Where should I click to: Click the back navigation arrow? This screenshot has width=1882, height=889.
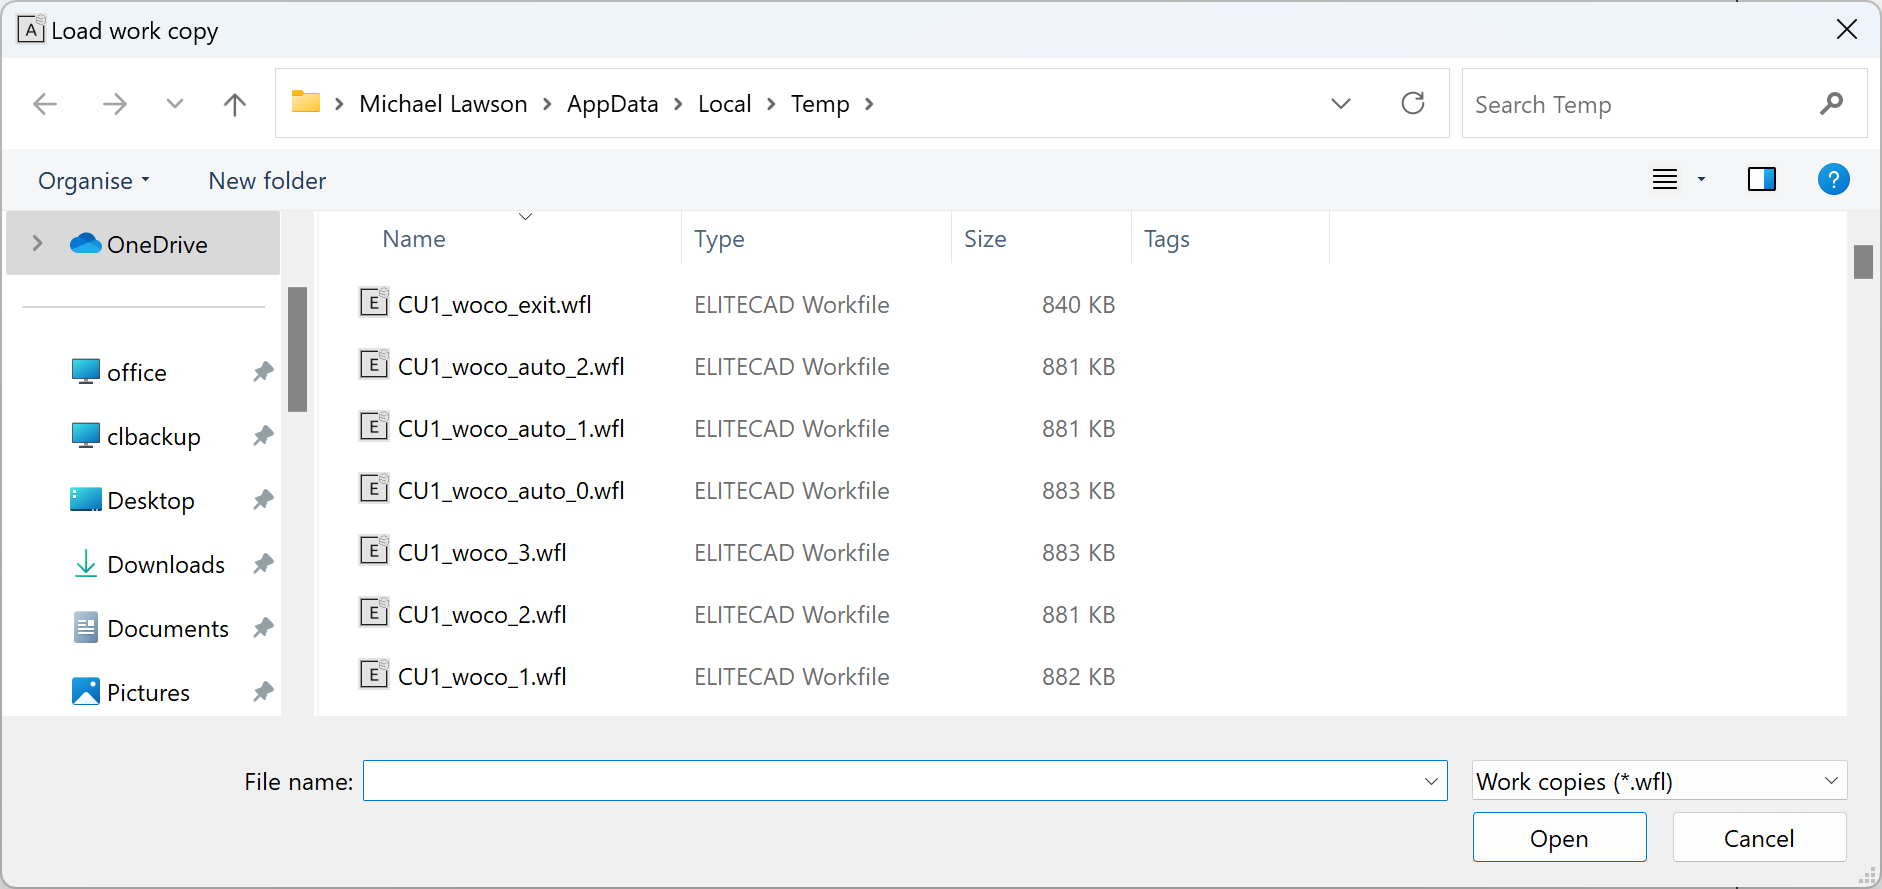[45, 104]
